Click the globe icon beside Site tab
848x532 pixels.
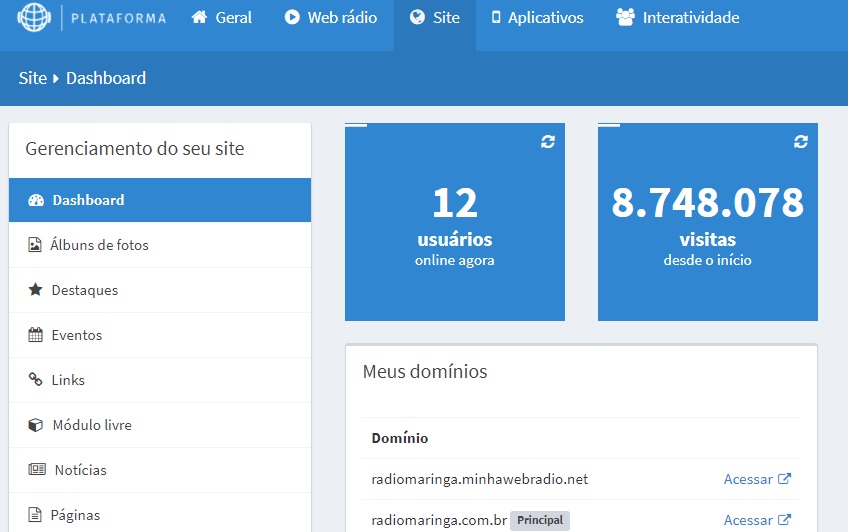tap(417, 17)
